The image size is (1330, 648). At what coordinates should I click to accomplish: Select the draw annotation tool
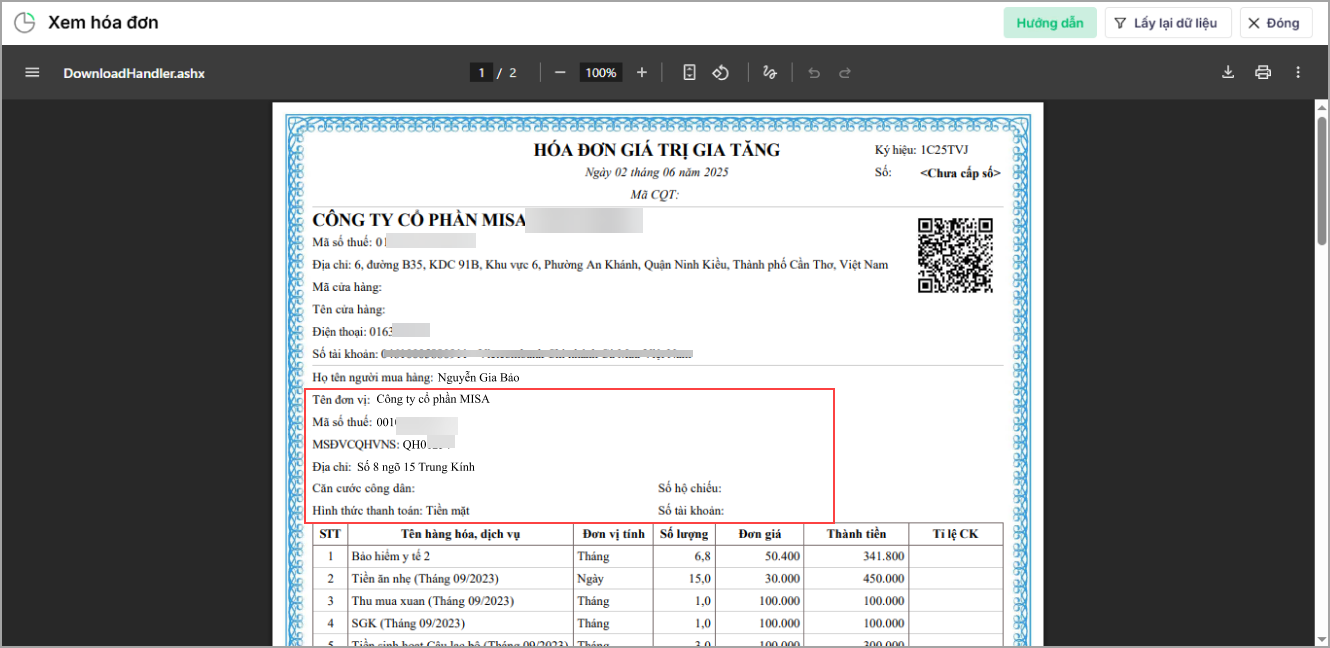coord(769,73)
